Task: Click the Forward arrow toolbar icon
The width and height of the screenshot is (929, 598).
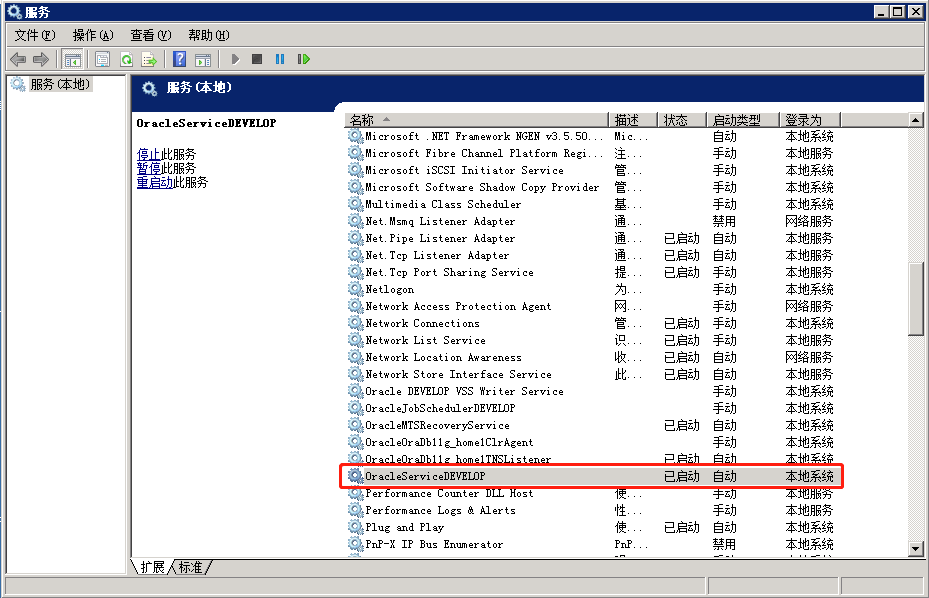Action: (x=41, y=59)
